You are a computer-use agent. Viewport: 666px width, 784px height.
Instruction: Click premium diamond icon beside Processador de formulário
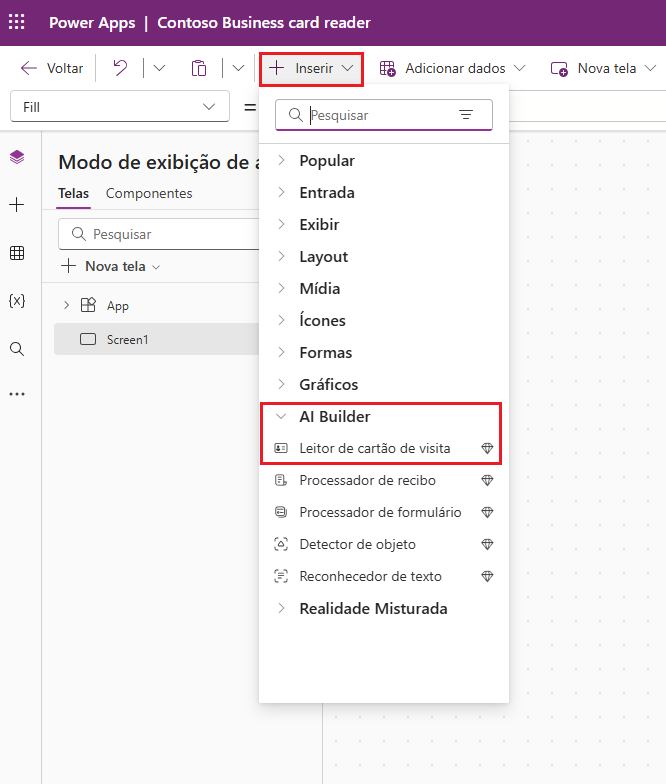point(488,512)
